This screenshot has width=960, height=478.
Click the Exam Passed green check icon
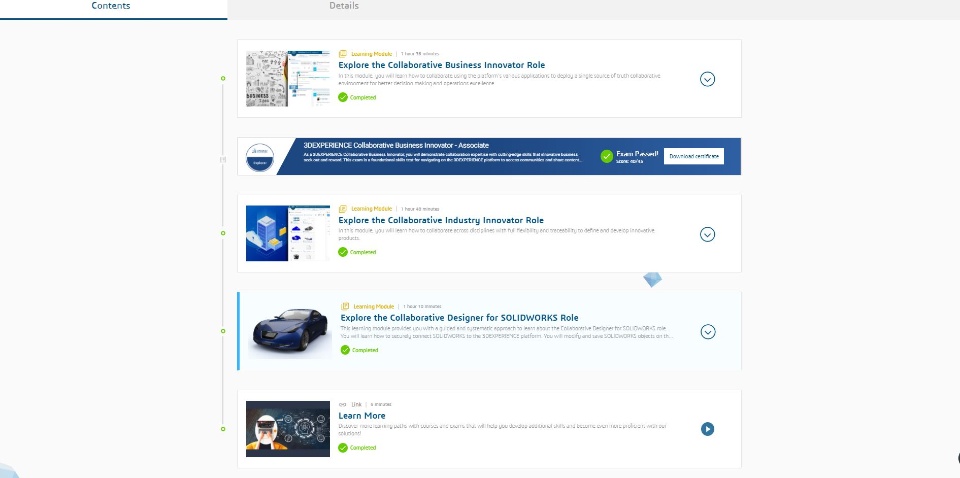pyautogui.click(x=607, y=157)
